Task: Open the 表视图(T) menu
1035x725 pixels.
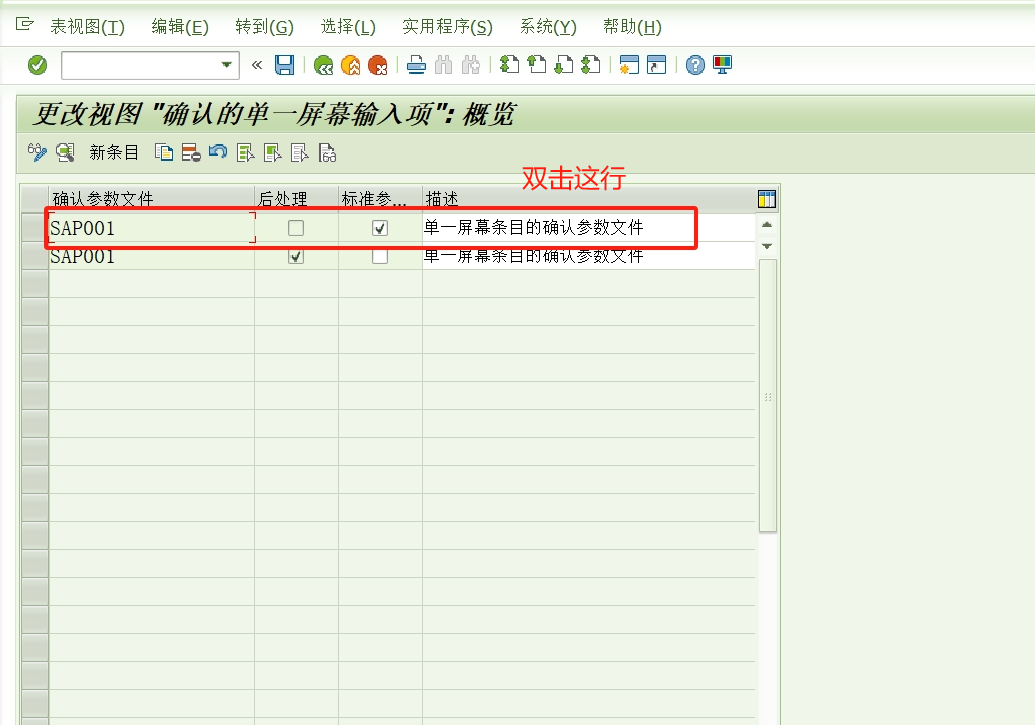Action: tap(87, 26)
